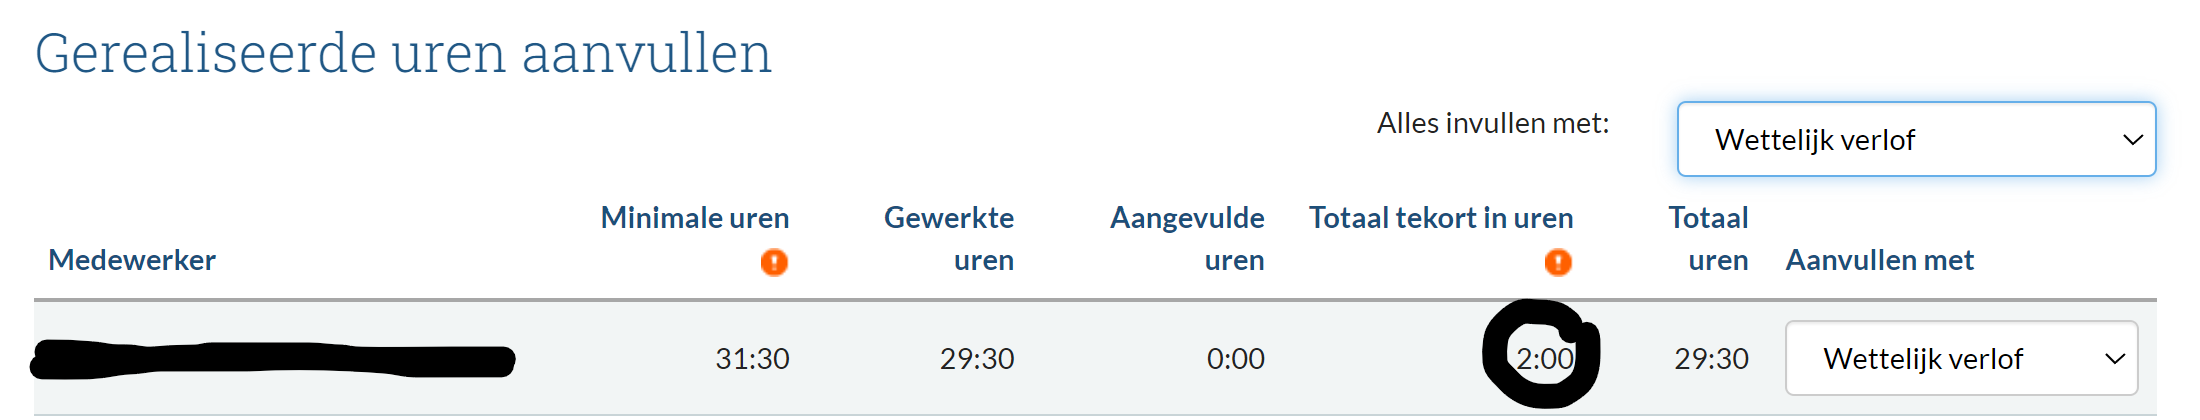Select the 'Gewerkte uren' column header
This screenshot has height=420, width=2200.
[x=948, y=238]
